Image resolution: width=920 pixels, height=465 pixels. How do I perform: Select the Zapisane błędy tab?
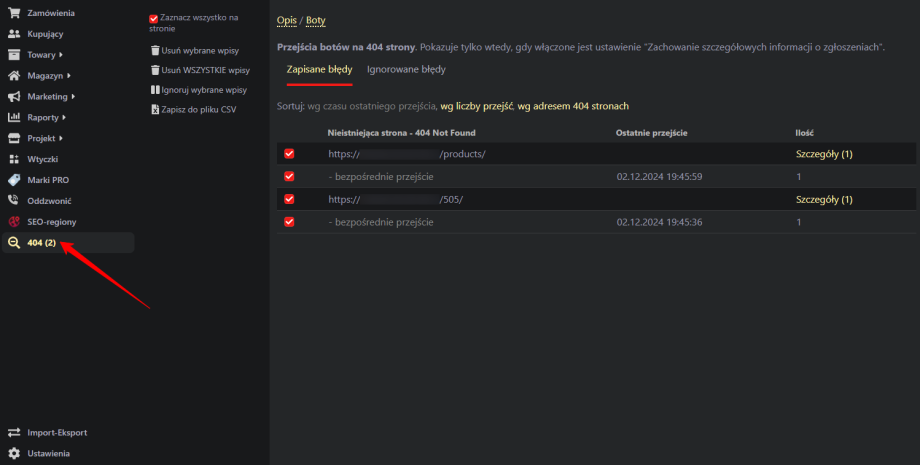click(x=319, y=70)
